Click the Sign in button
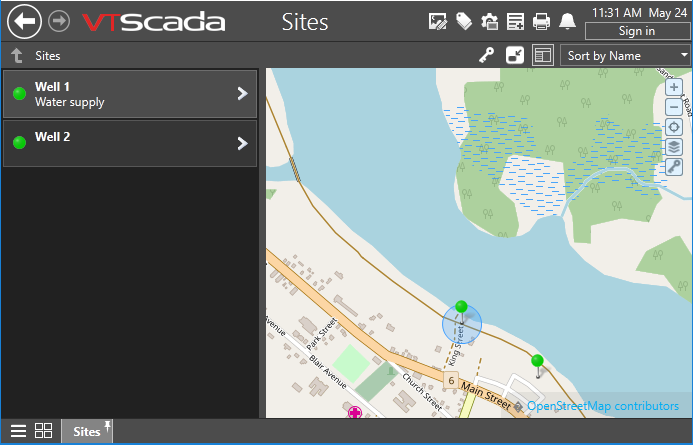Viewport: 693px width, 445px height. coord(637,31)
